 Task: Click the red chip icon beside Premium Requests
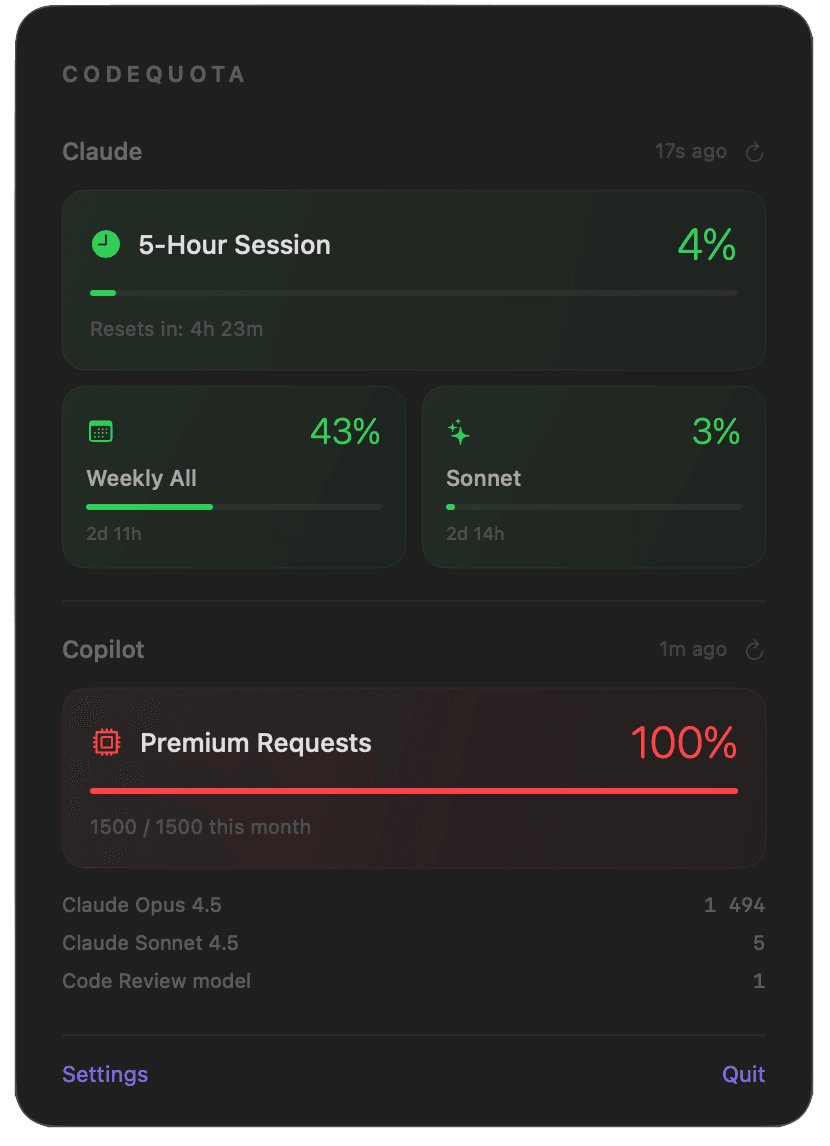(x=107, y=742)
